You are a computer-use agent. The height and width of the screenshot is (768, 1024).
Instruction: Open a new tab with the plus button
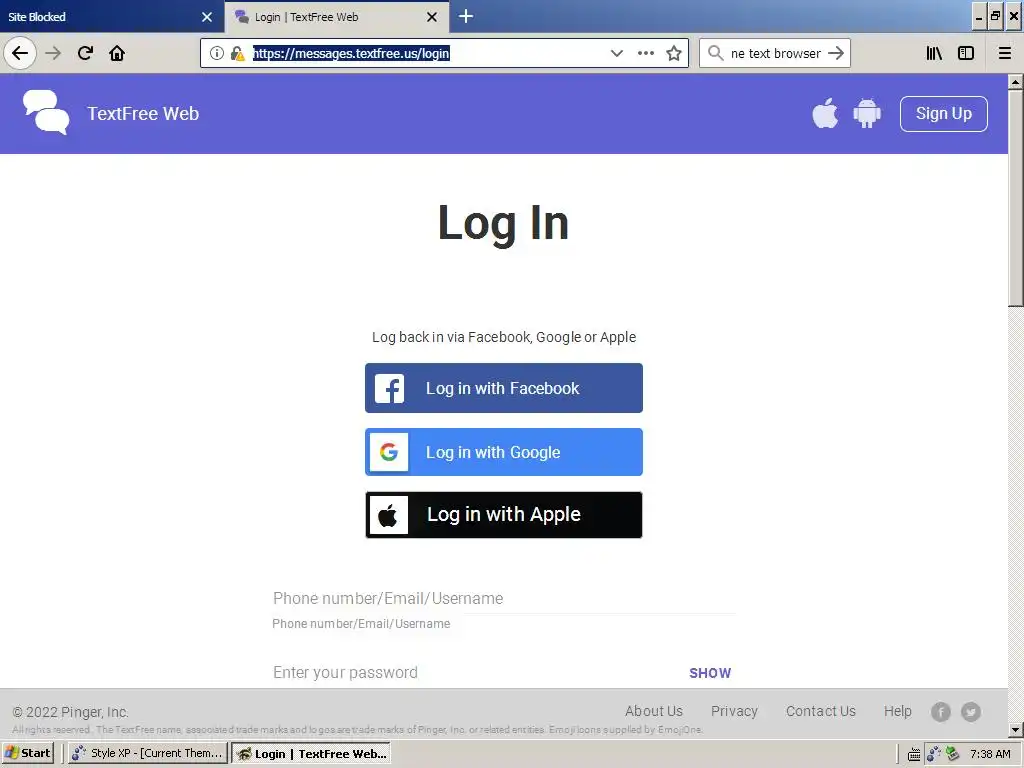[466, 16]
